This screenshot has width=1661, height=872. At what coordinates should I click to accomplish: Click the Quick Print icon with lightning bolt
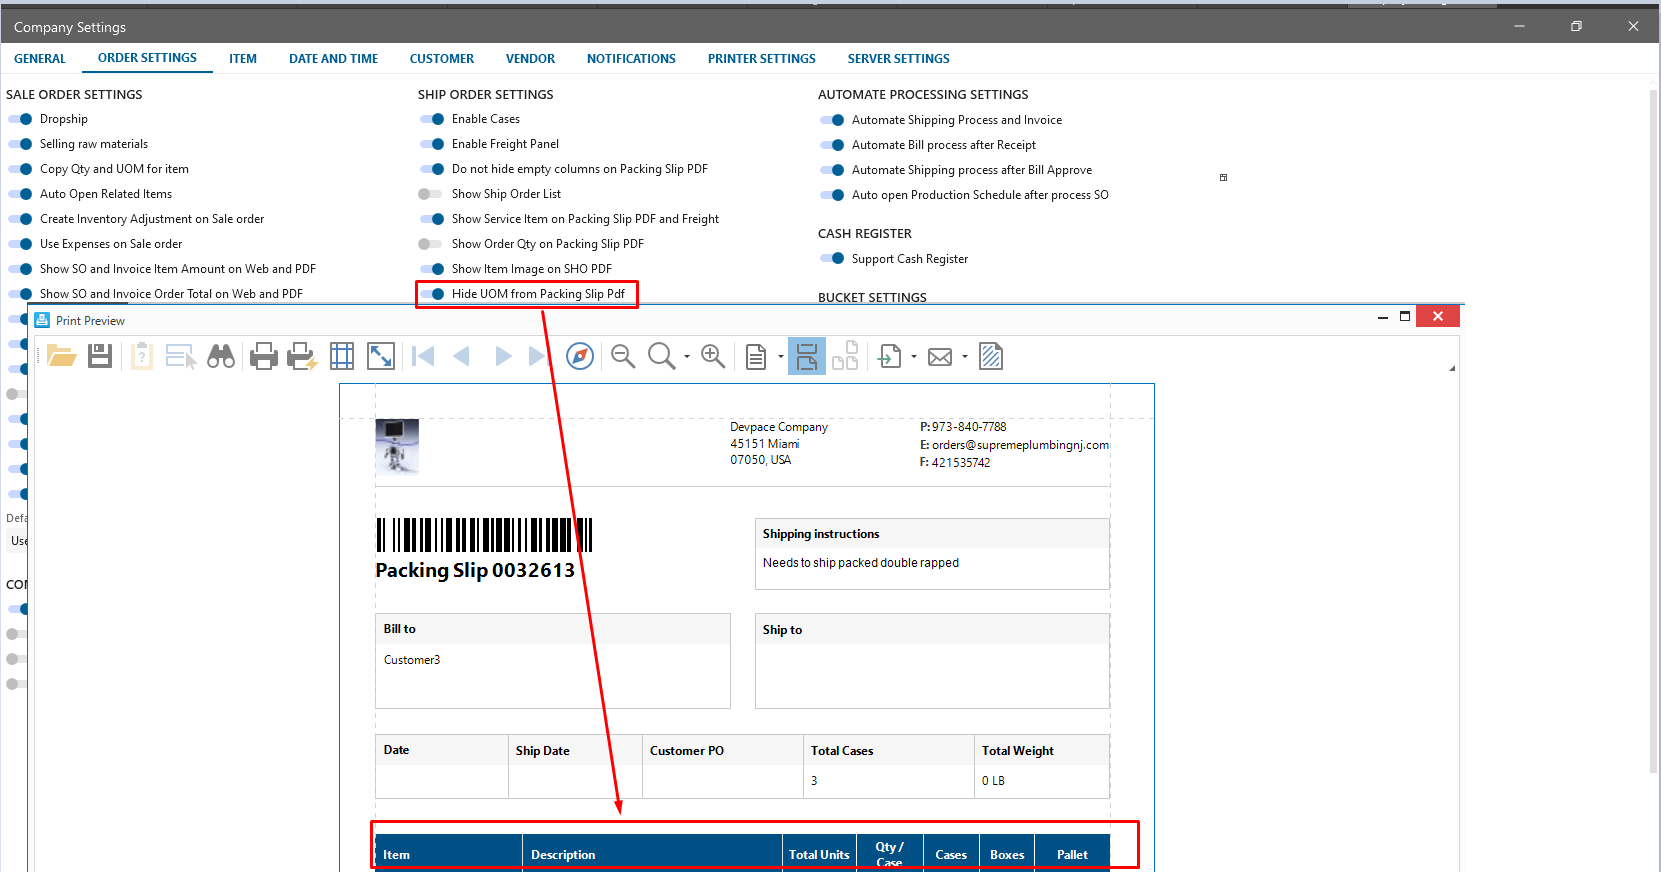301,356
